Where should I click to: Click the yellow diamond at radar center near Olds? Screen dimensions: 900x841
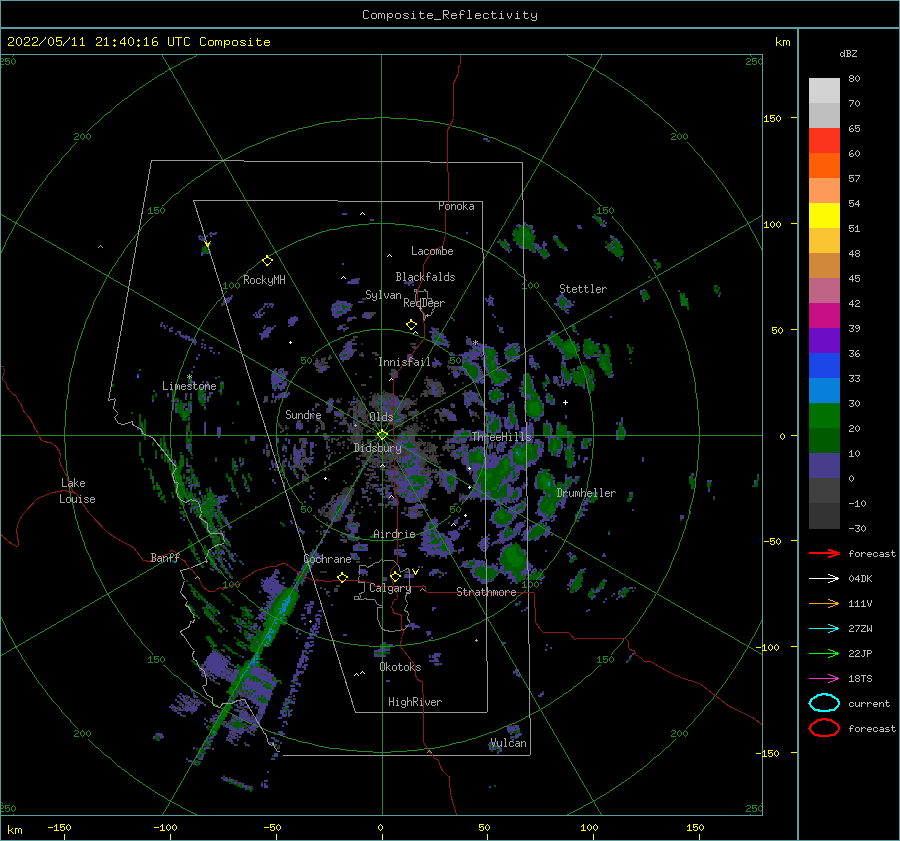click(x=382, y=435)
